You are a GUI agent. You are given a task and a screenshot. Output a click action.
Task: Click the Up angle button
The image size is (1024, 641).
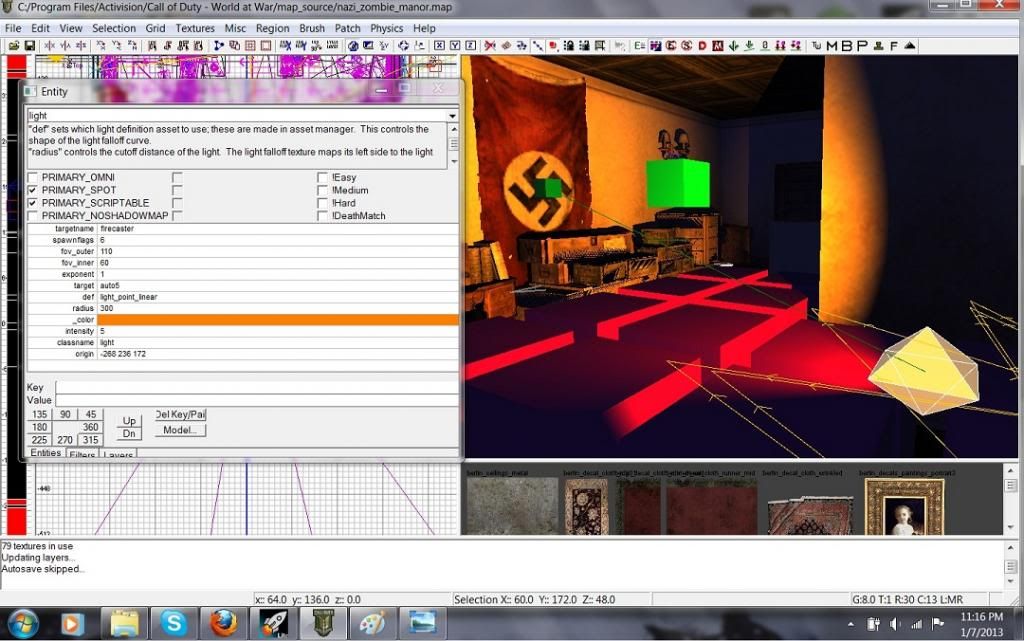tap(129, 421)
